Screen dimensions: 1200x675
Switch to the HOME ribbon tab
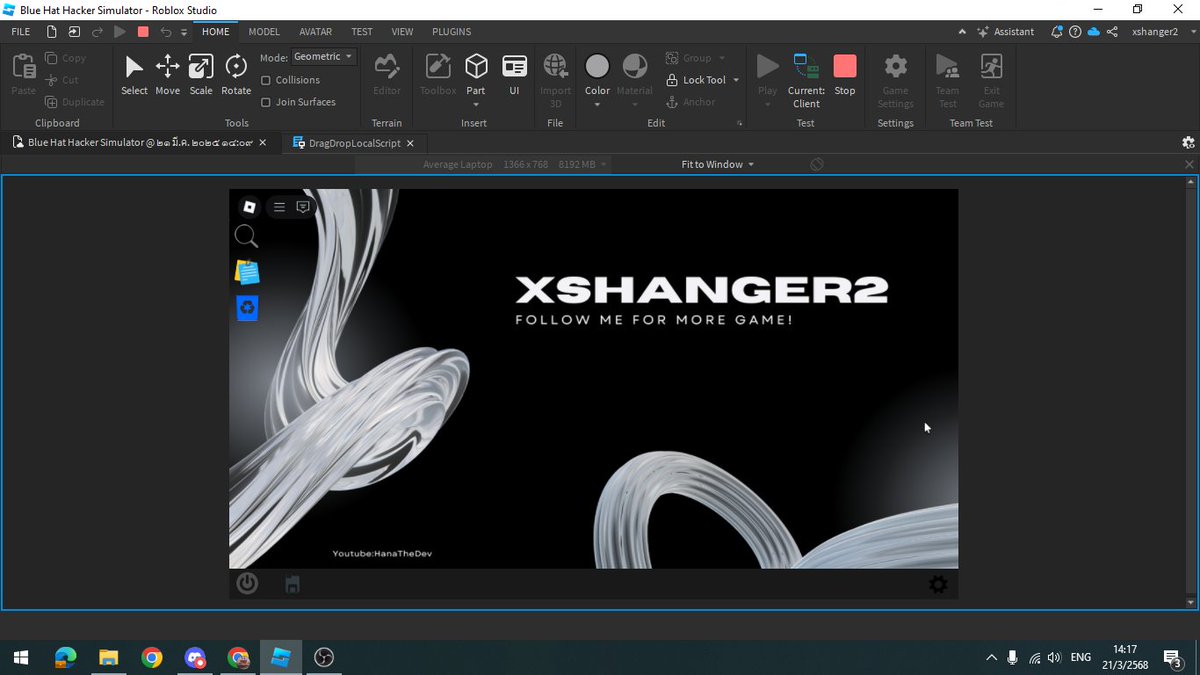pyautogui.click(x=215, y=32)
